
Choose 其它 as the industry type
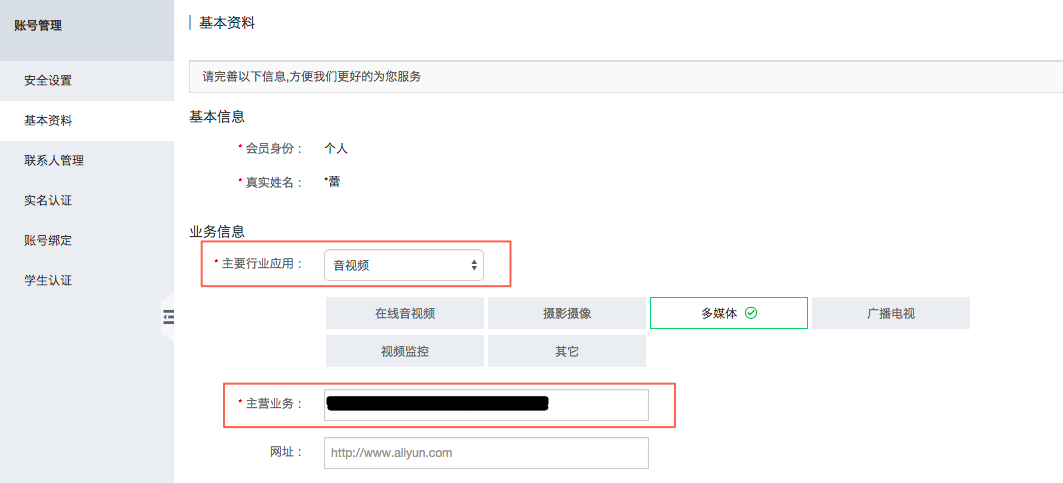567,351
